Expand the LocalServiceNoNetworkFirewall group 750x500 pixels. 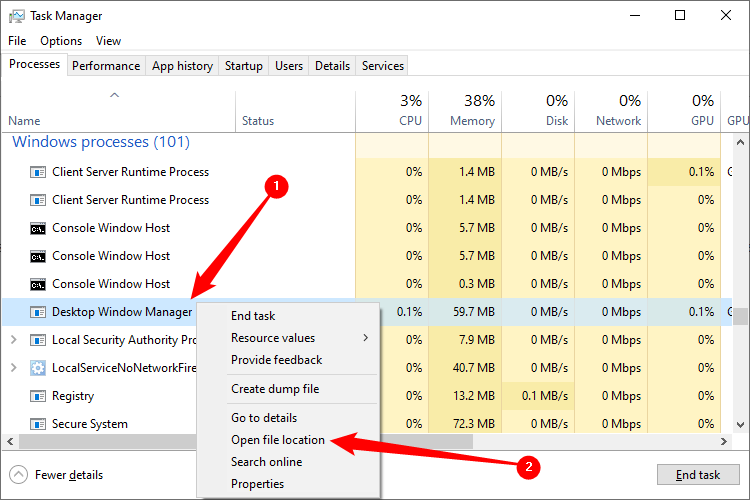pos(13,368)
